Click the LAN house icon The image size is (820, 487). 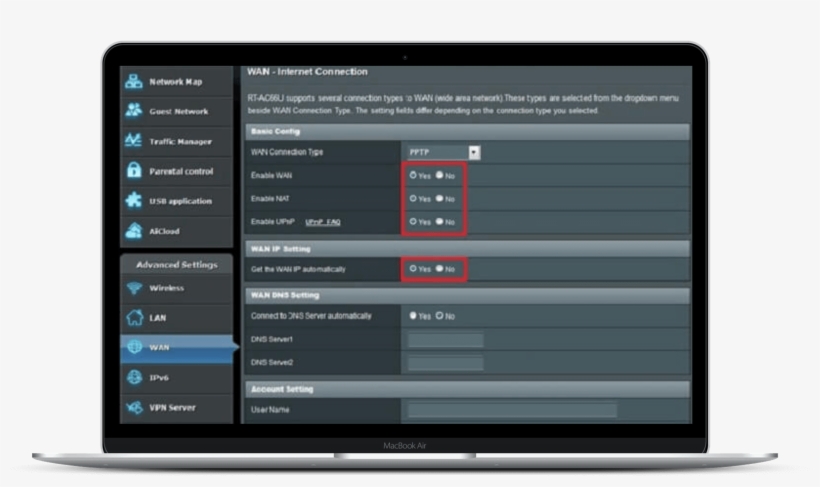(134, 317)
